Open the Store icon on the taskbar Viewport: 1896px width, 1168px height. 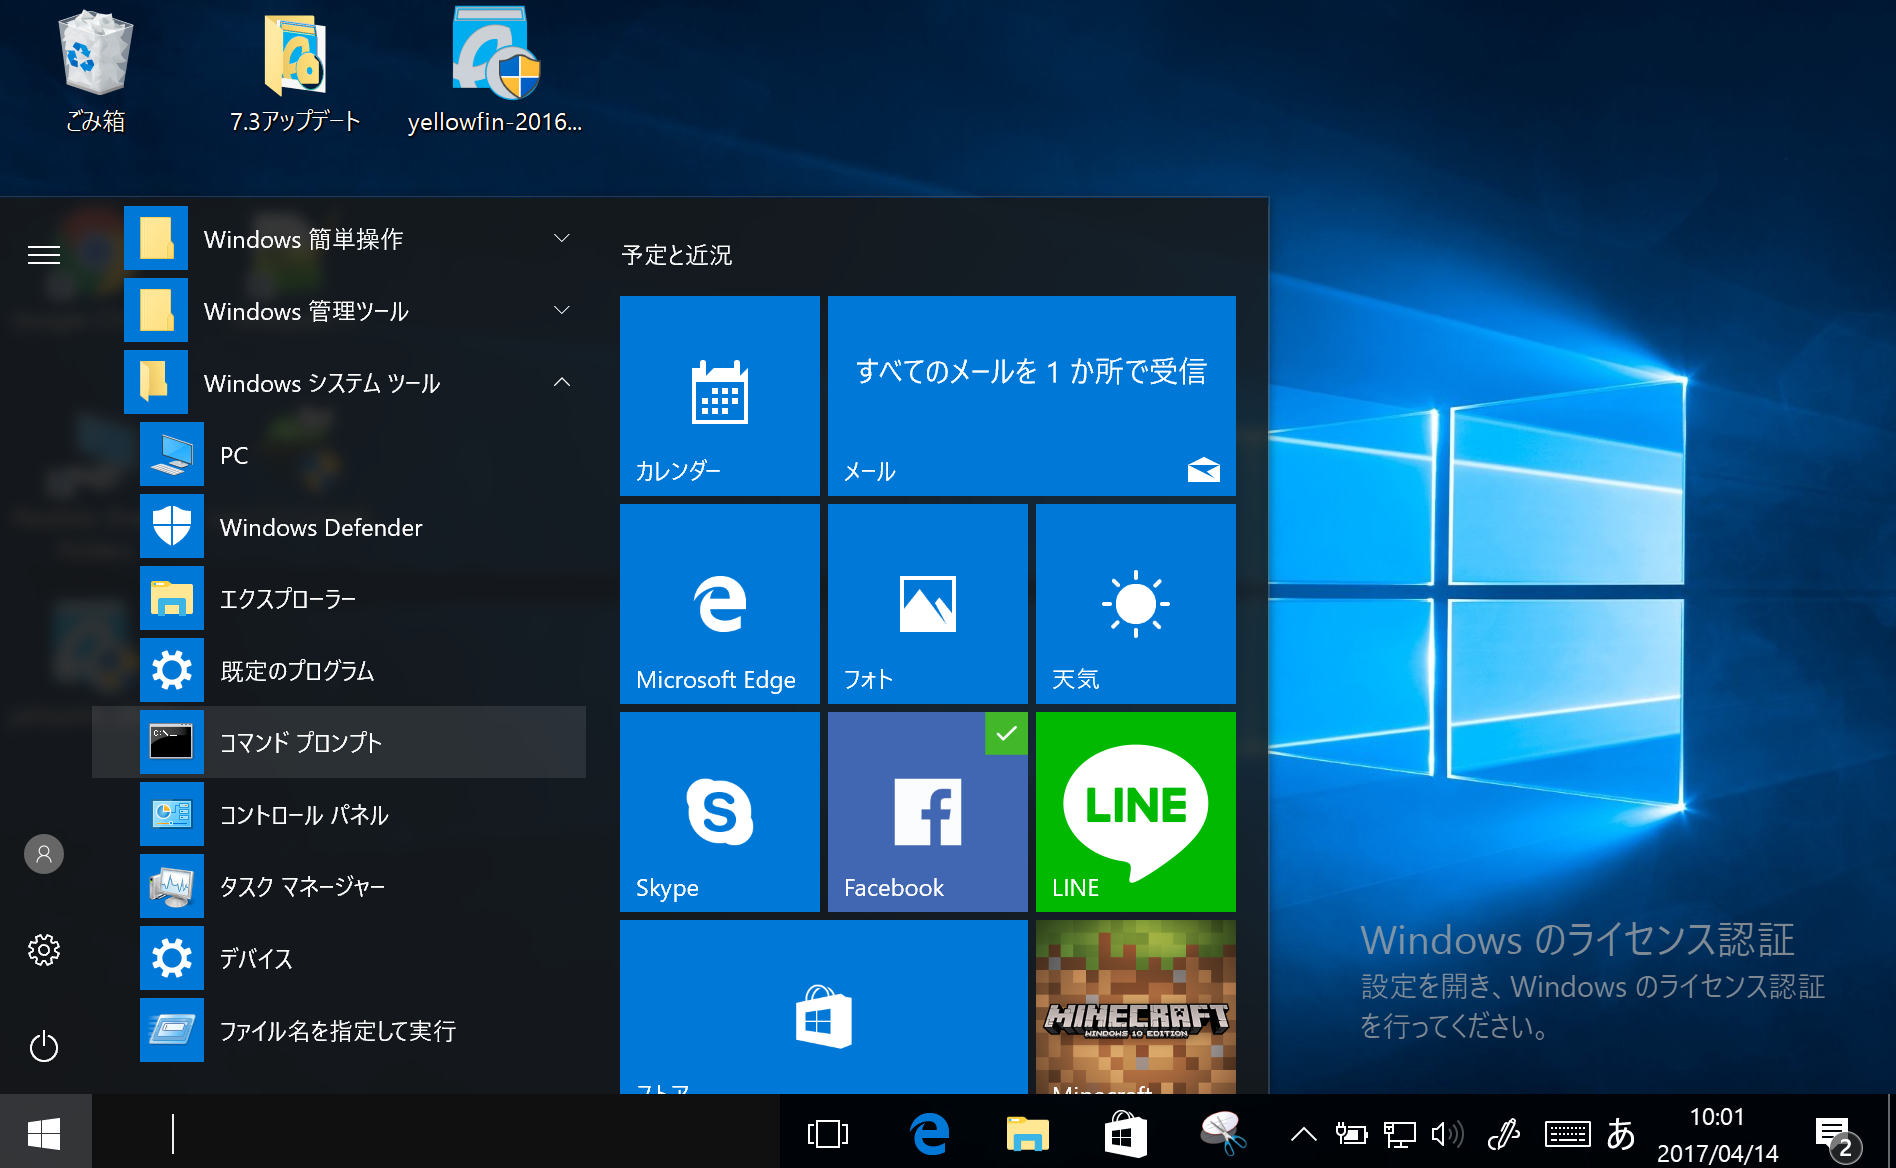point(1125,1134)
